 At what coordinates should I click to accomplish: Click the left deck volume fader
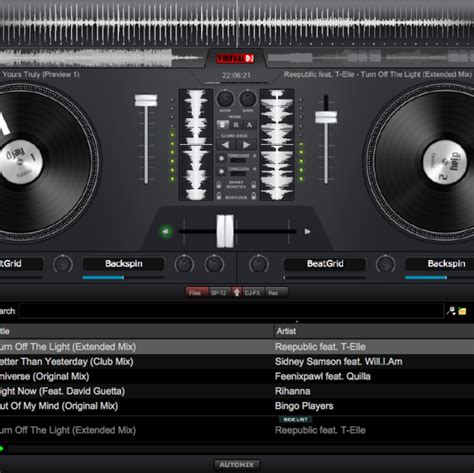(146, 101)
